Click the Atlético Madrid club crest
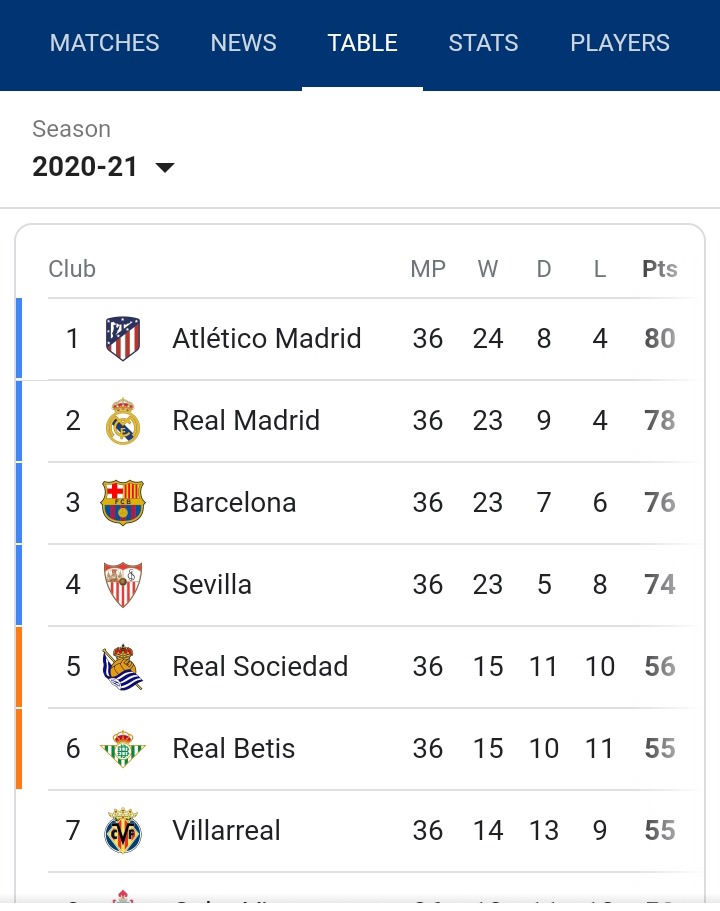 123,338
